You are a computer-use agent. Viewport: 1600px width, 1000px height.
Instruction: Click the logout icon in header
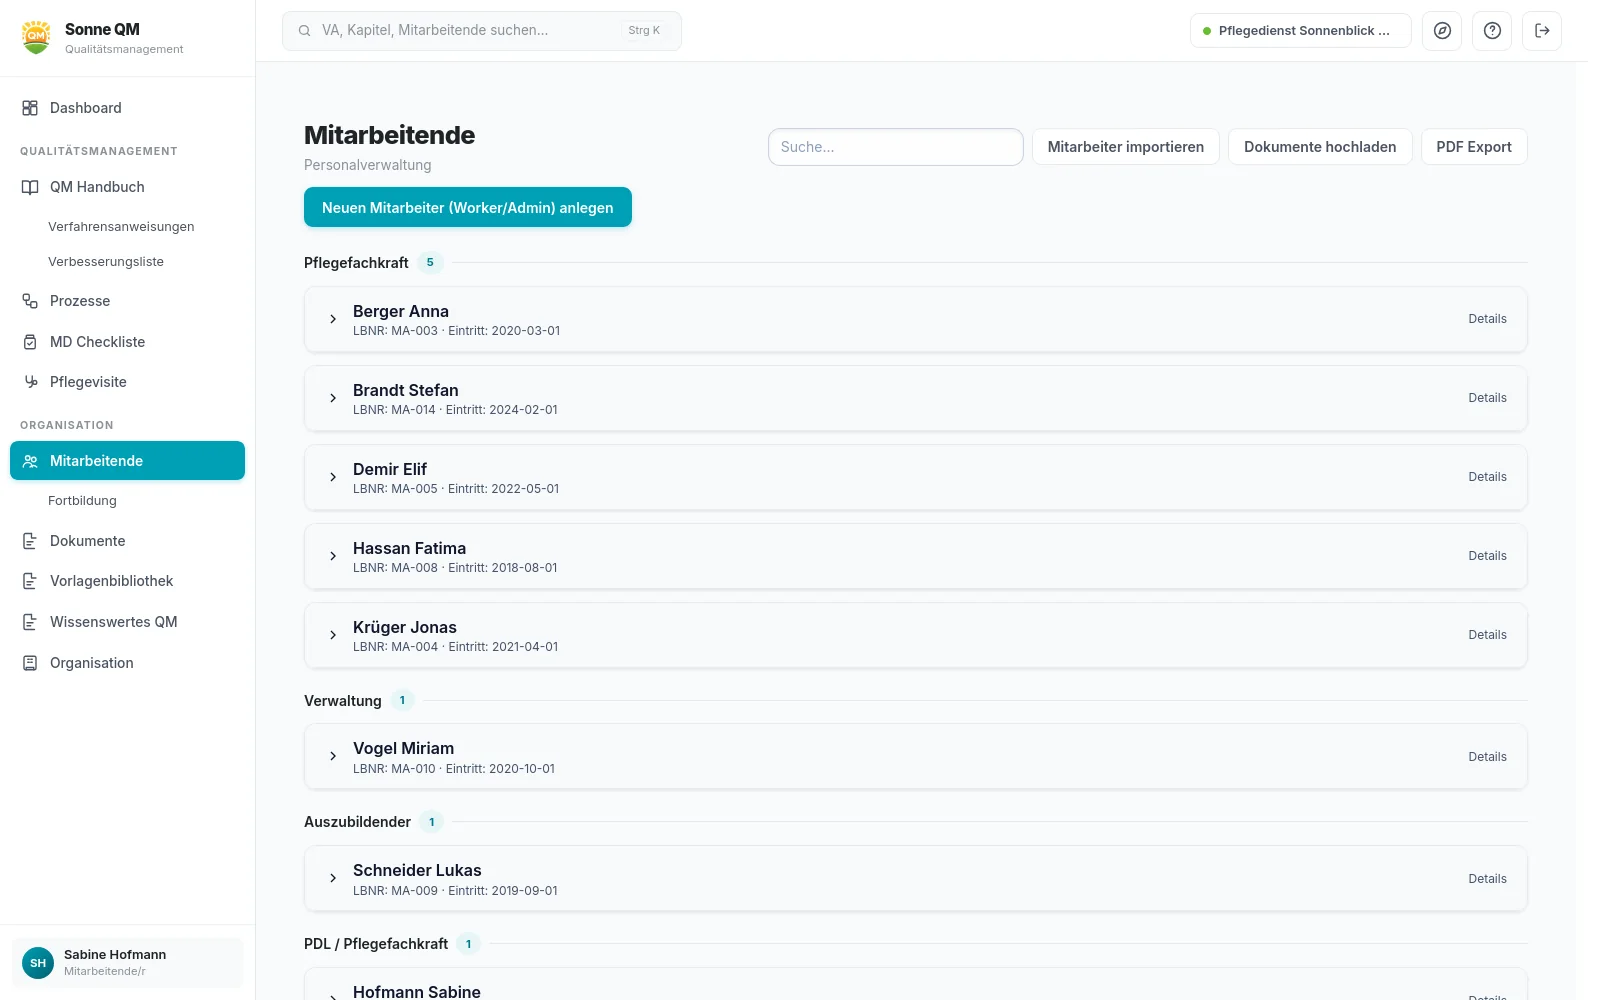(1542, 31)
